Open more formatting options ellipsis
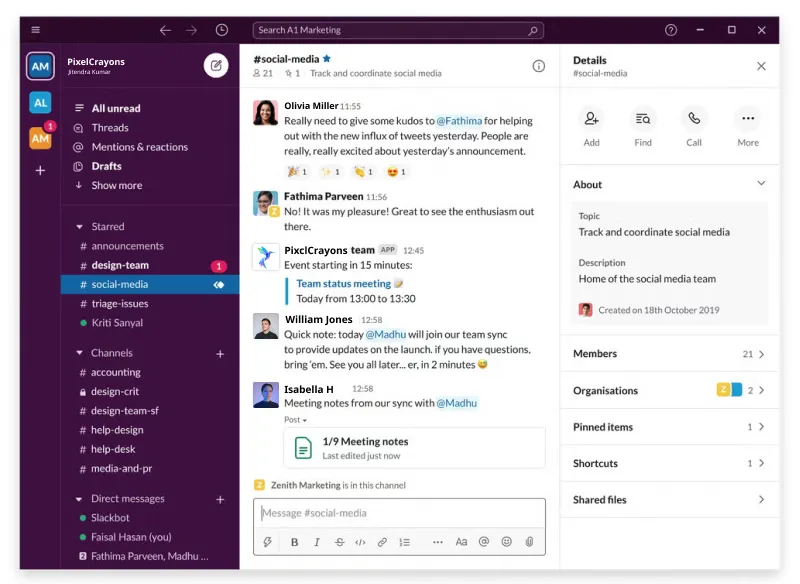This screenshot has height=584, width=800. point(438,542)
